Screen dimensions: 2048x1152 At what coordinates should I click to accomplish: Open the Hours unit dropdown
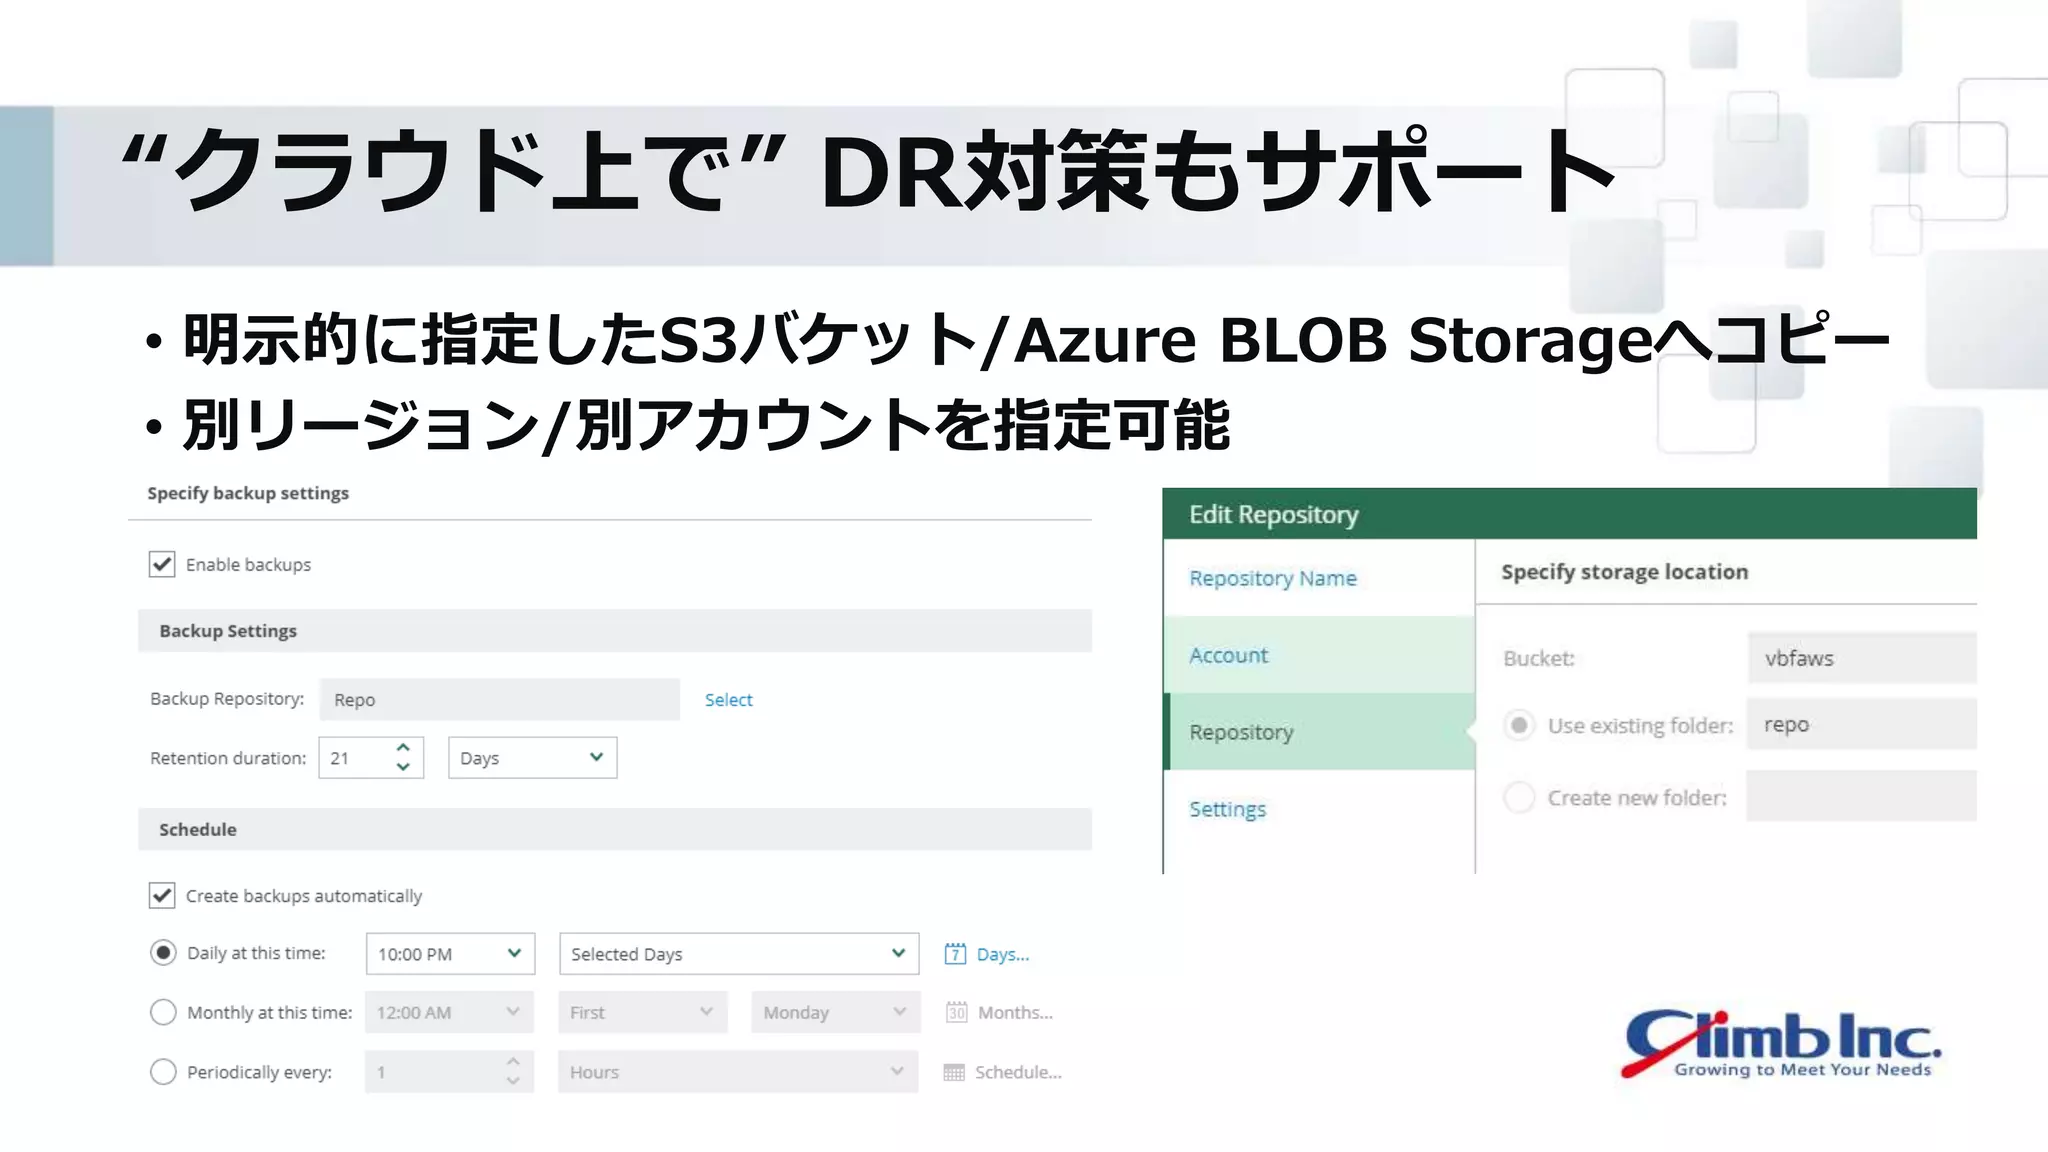click(738, 1072)
